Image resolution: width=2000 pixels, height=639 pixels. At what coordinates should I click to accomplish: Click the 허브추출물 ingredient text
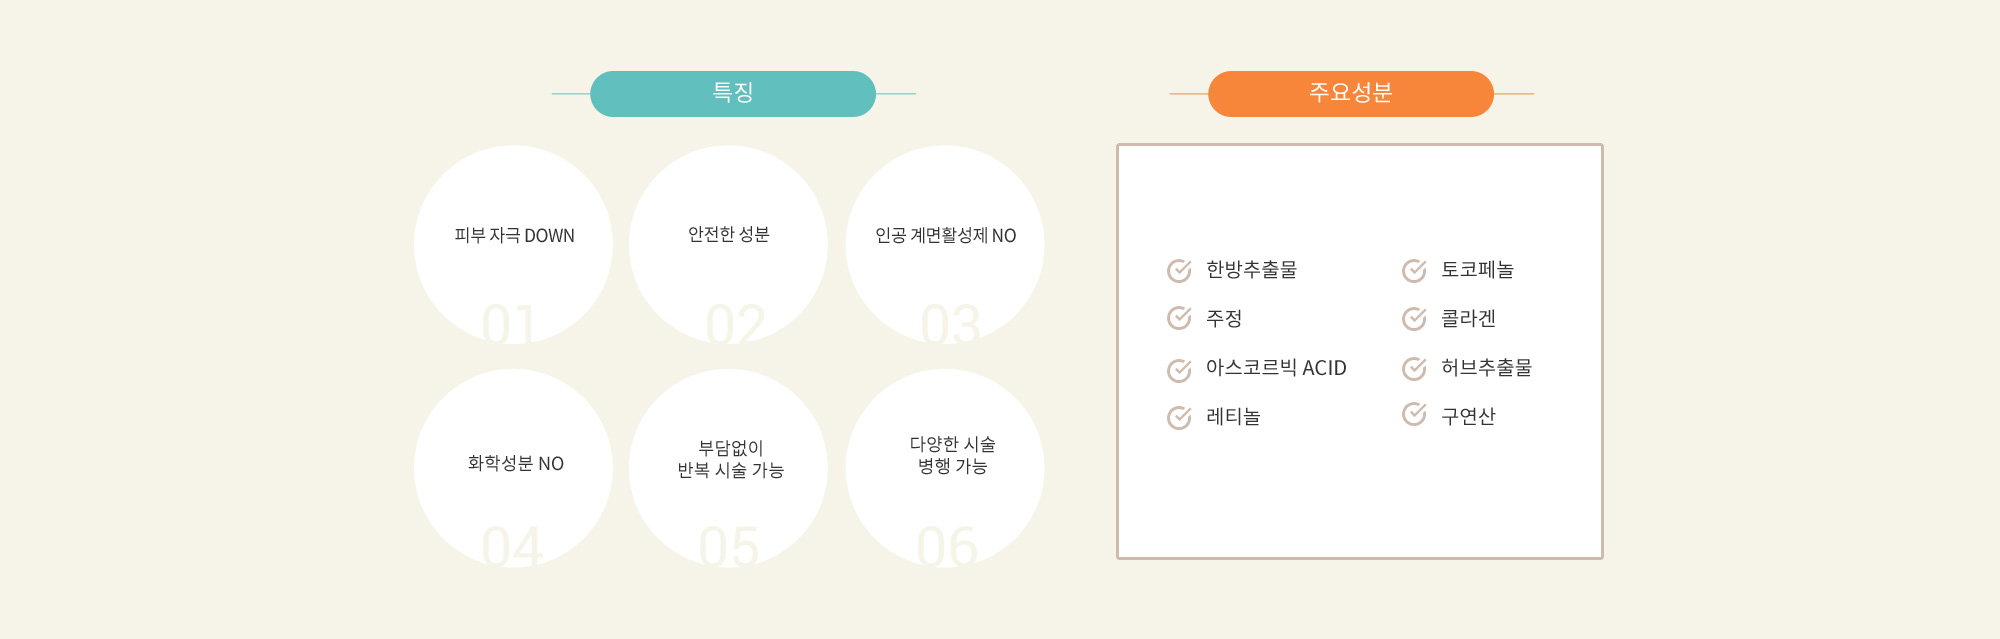[x=1486, y=368]
